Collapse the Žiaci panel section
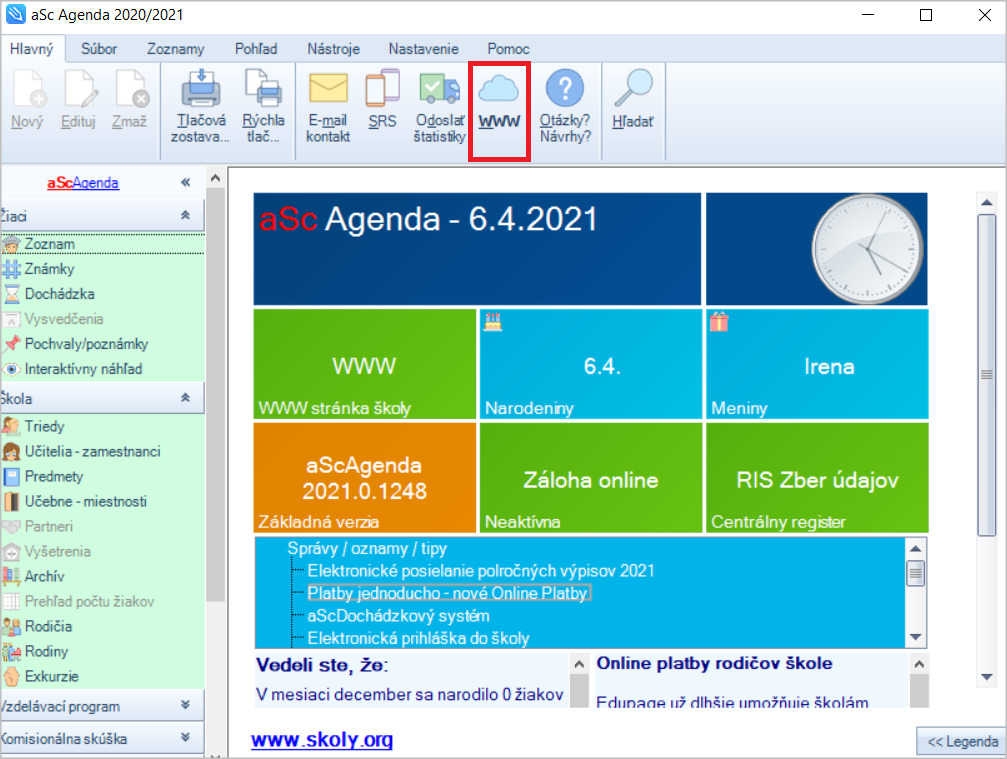 pos(185,216)
